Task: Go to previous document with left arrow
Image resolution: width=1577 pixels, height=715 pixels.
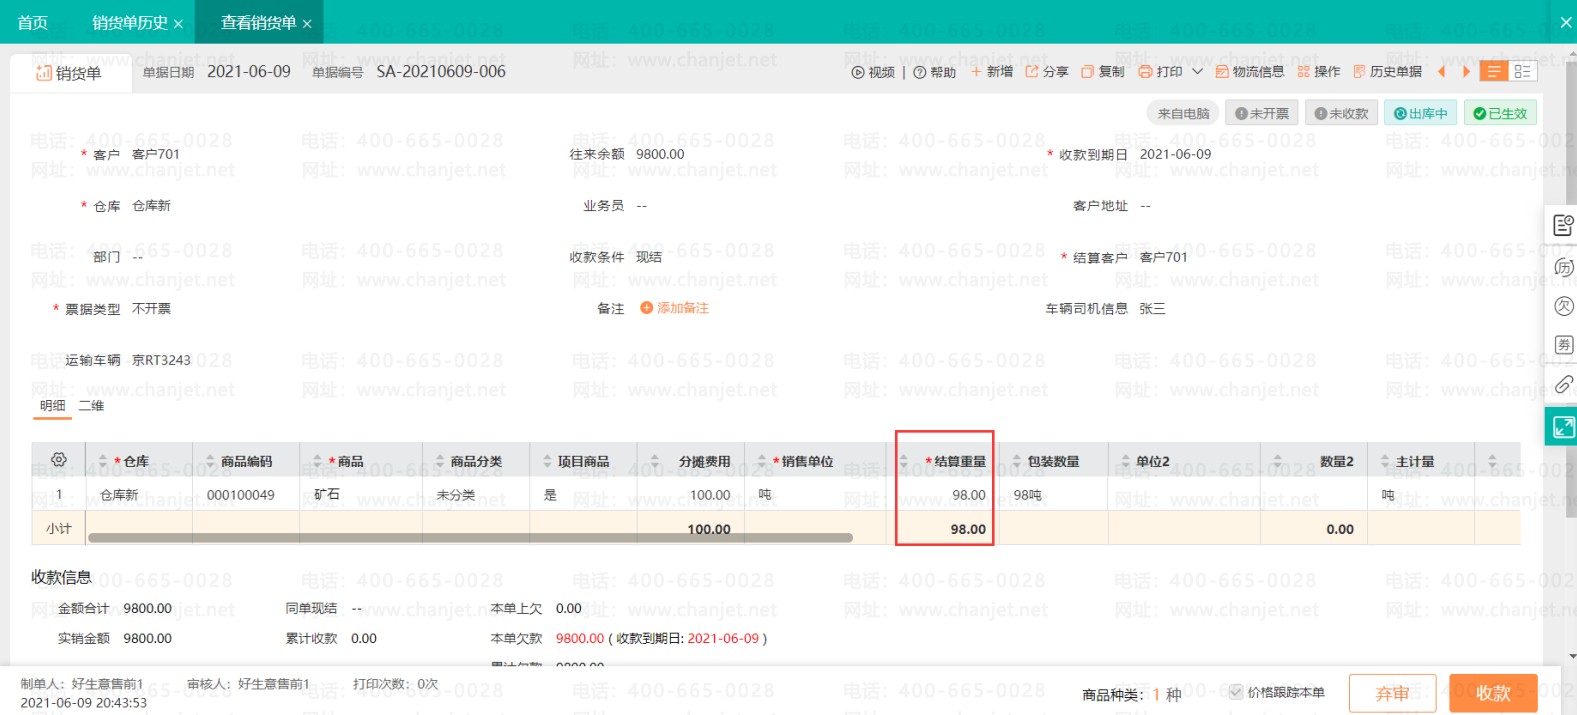Action: point(1441,72)
